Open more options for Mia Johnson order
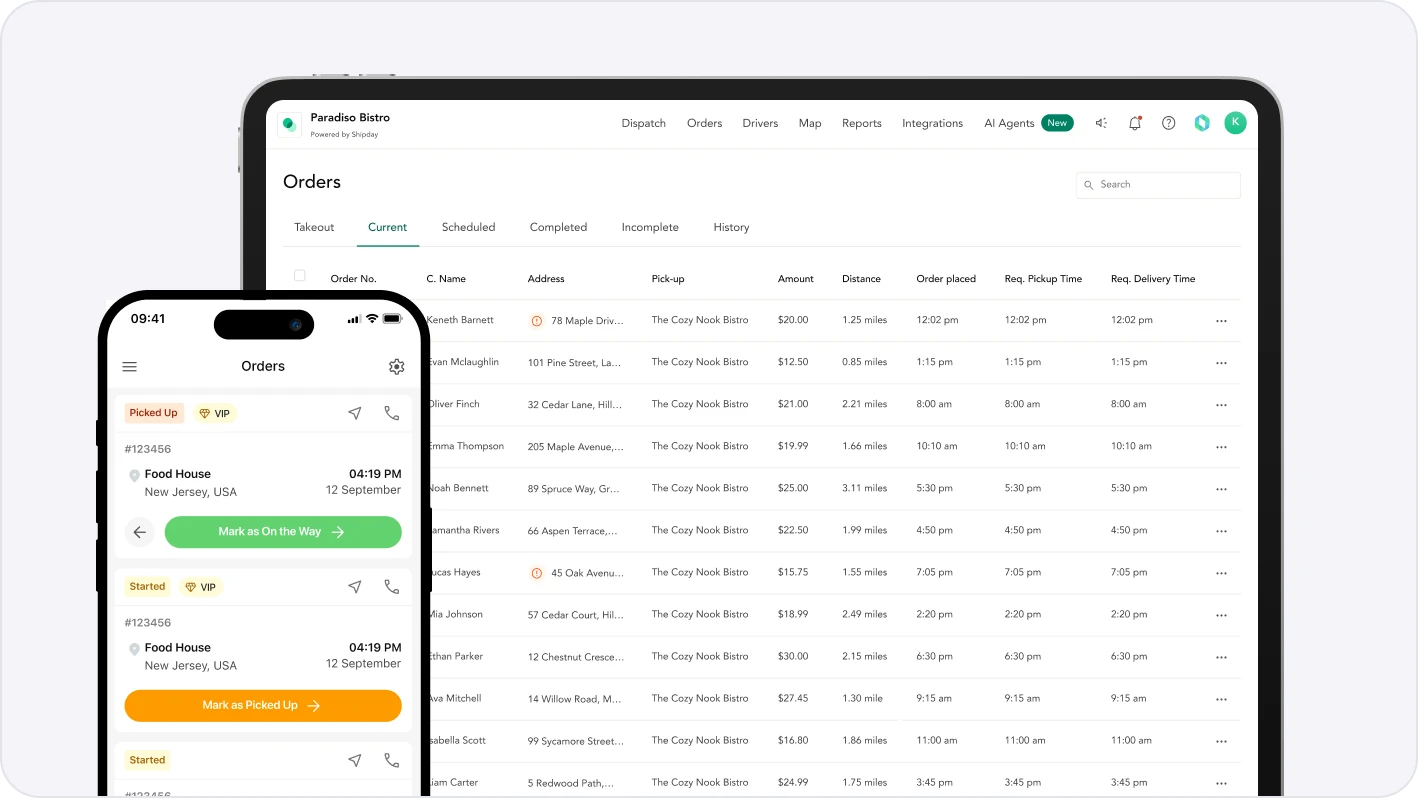The image size is (1418, 798). tap(1221, 615)
